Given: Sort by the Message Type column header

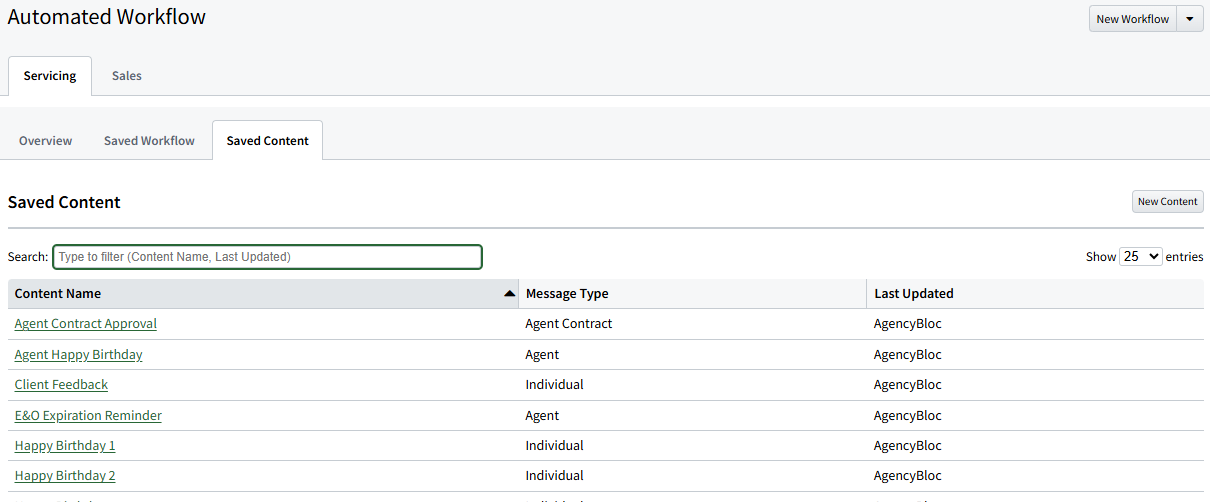Looking at the screenshot, I should click(692, 294).
